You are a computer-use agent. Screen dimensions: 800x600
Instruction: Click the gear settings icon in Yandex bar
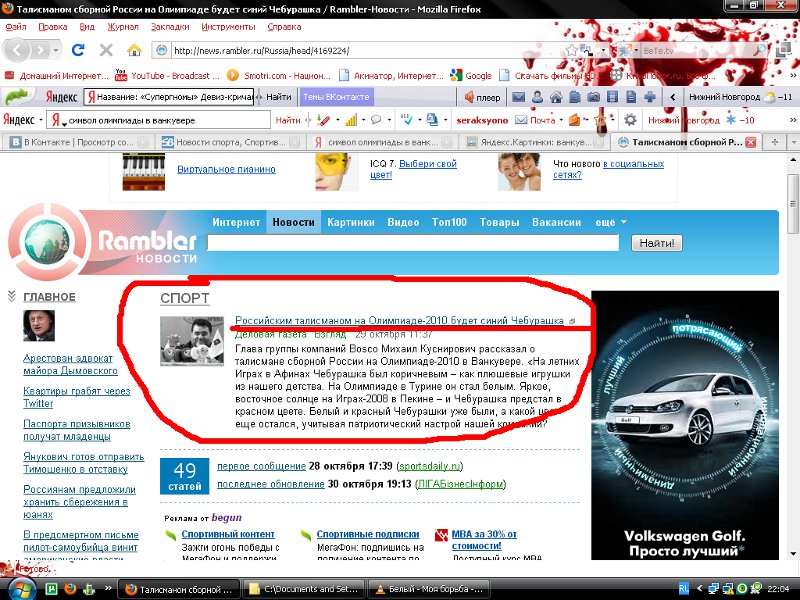[x=631, y=120]
